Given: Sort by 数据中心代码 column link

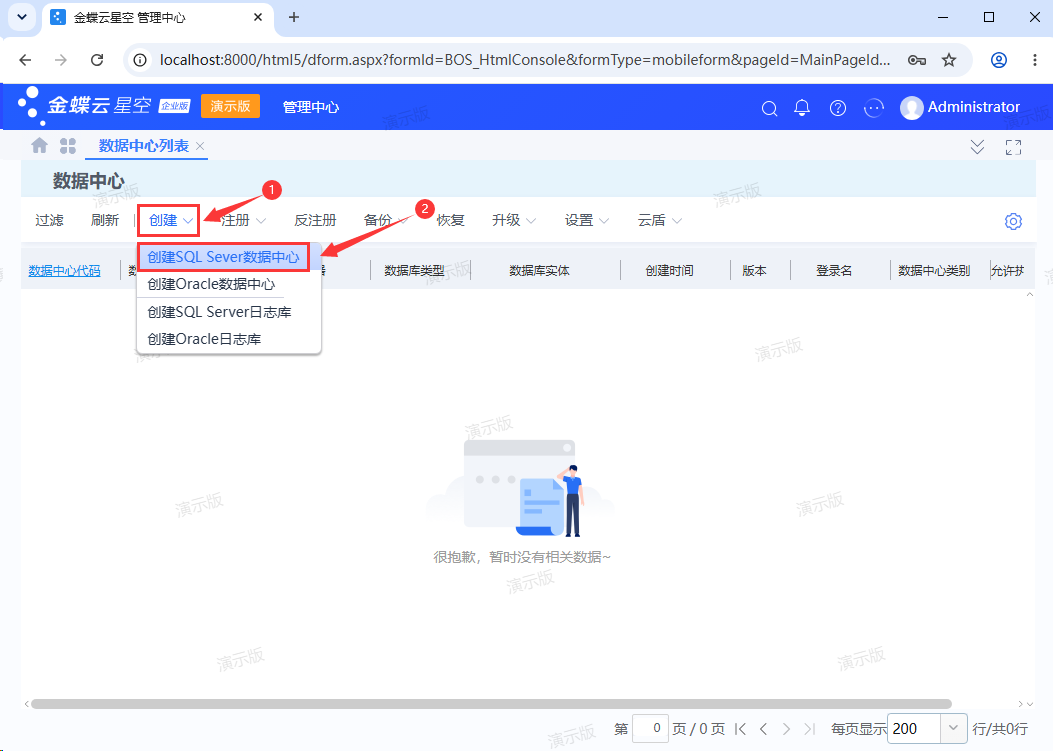Looking at the screenshot, I should (x=64, y=271).
